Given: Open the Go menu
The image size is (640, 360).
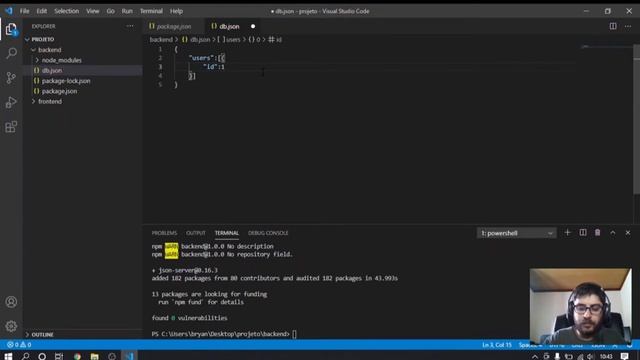Looking at the screenshot, I should [111, 11].
